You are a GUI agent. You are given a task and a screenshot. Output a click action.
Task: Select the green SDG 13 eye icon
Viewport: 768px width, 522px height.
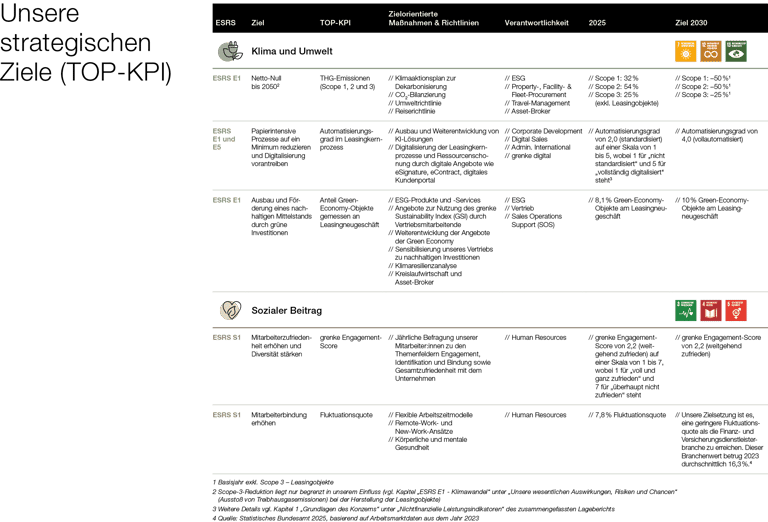click(735, 50)
